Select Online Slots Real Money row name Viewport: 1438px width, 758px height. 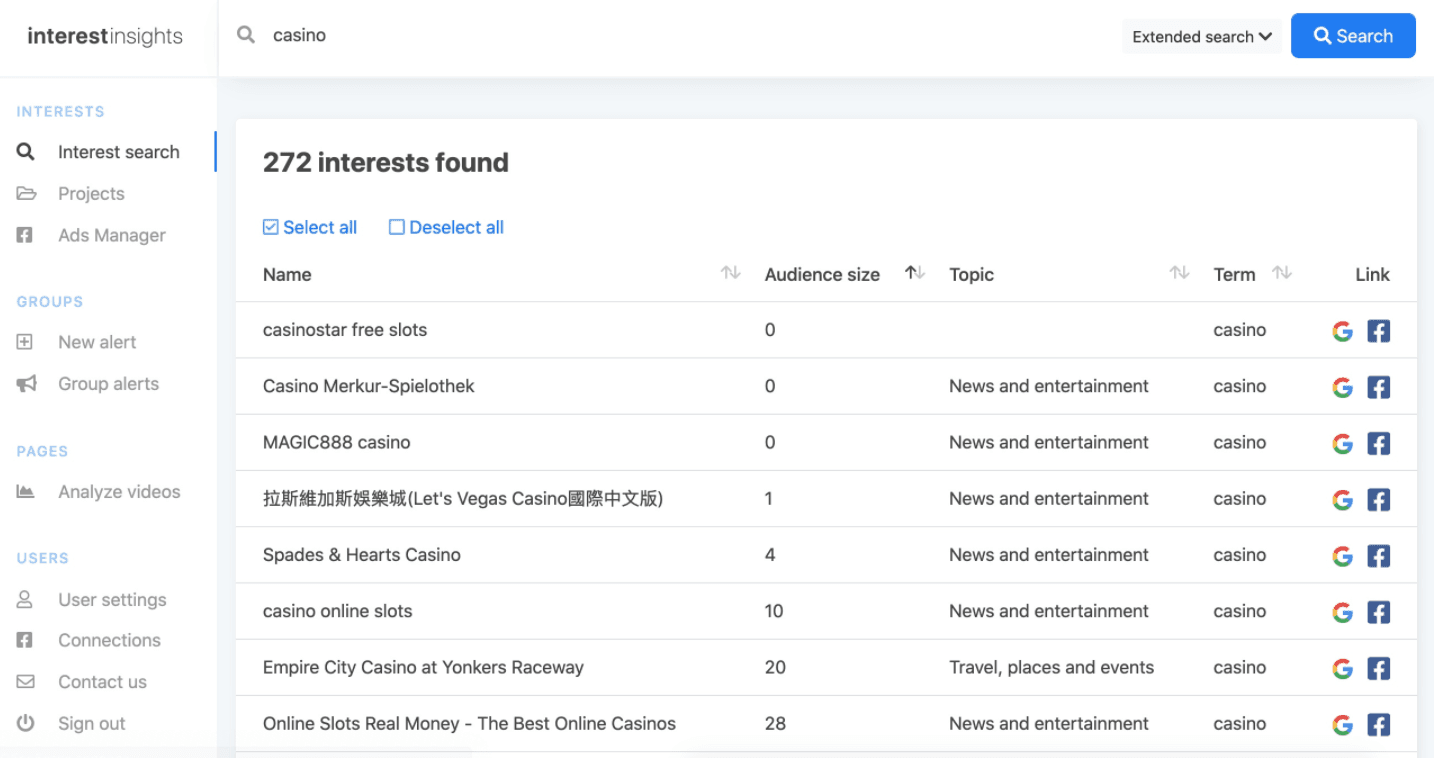click(469, 723)
